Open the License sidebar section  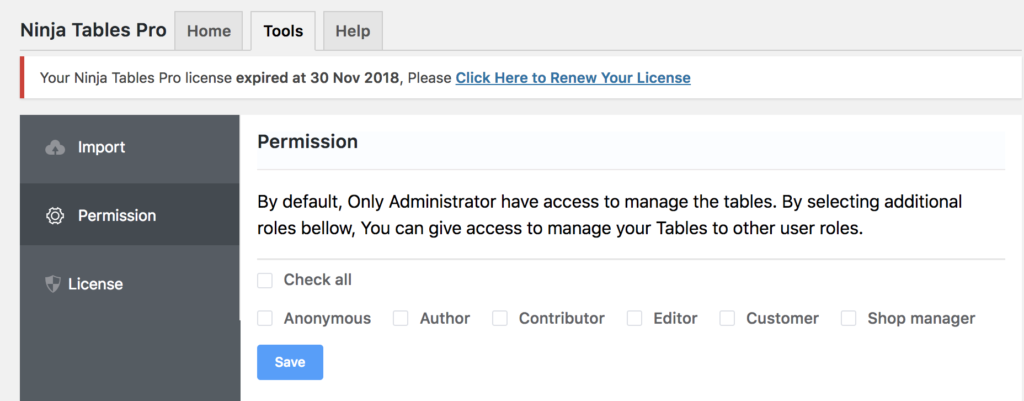pyautogui.click(x=130, y=284)
